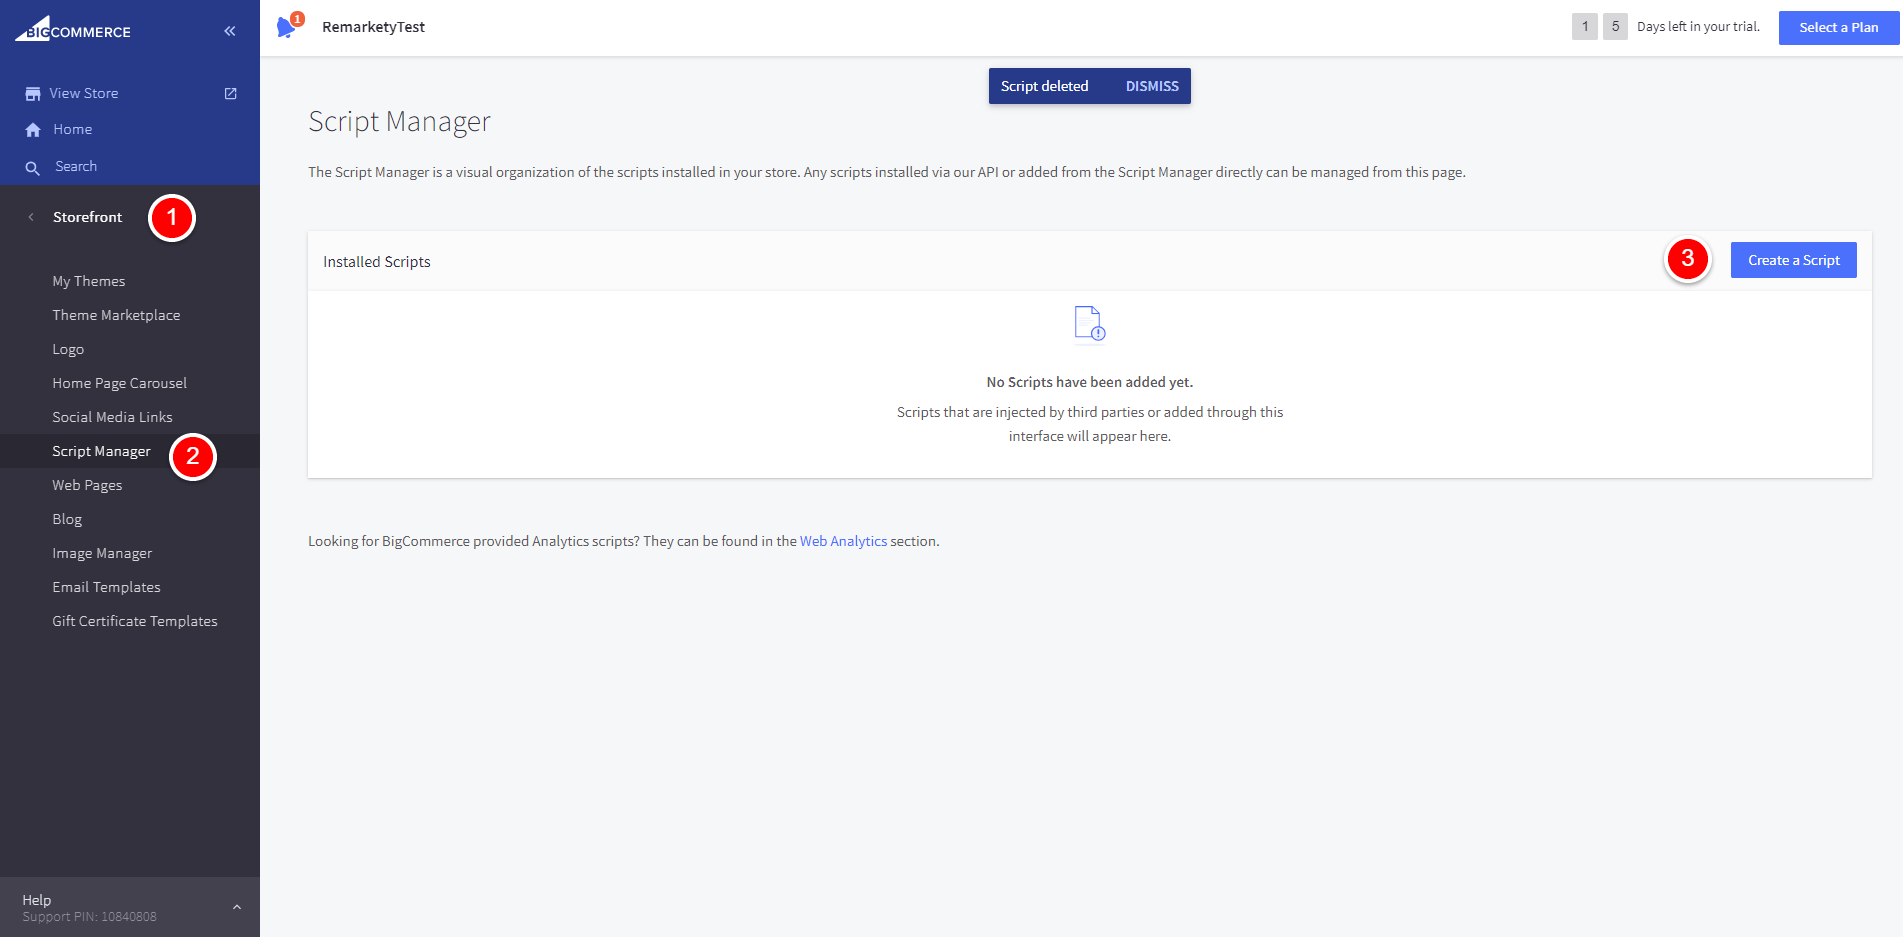Click the Installed Scripts panel title
This screenshot has width=1903, height=937.
point(377,262)
